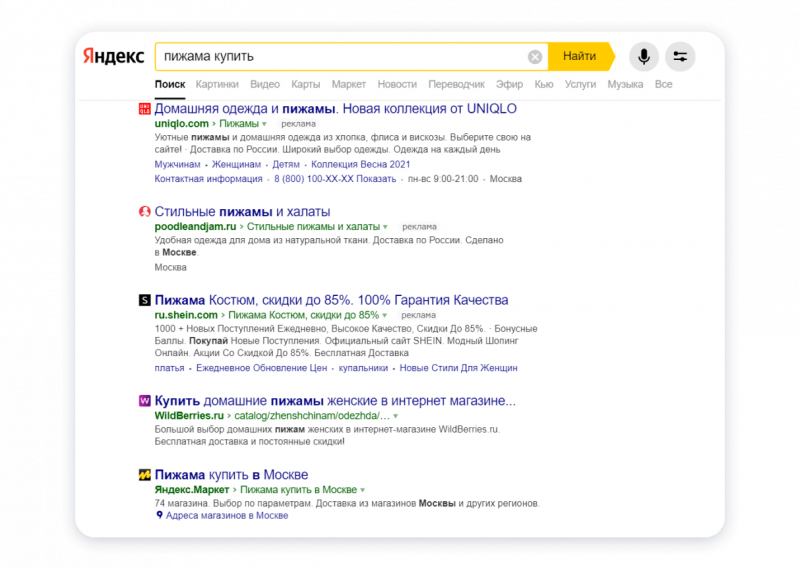800x569 pixels.
Task: Click the UNIQLO favicon
Action: (x=145, y=109)
